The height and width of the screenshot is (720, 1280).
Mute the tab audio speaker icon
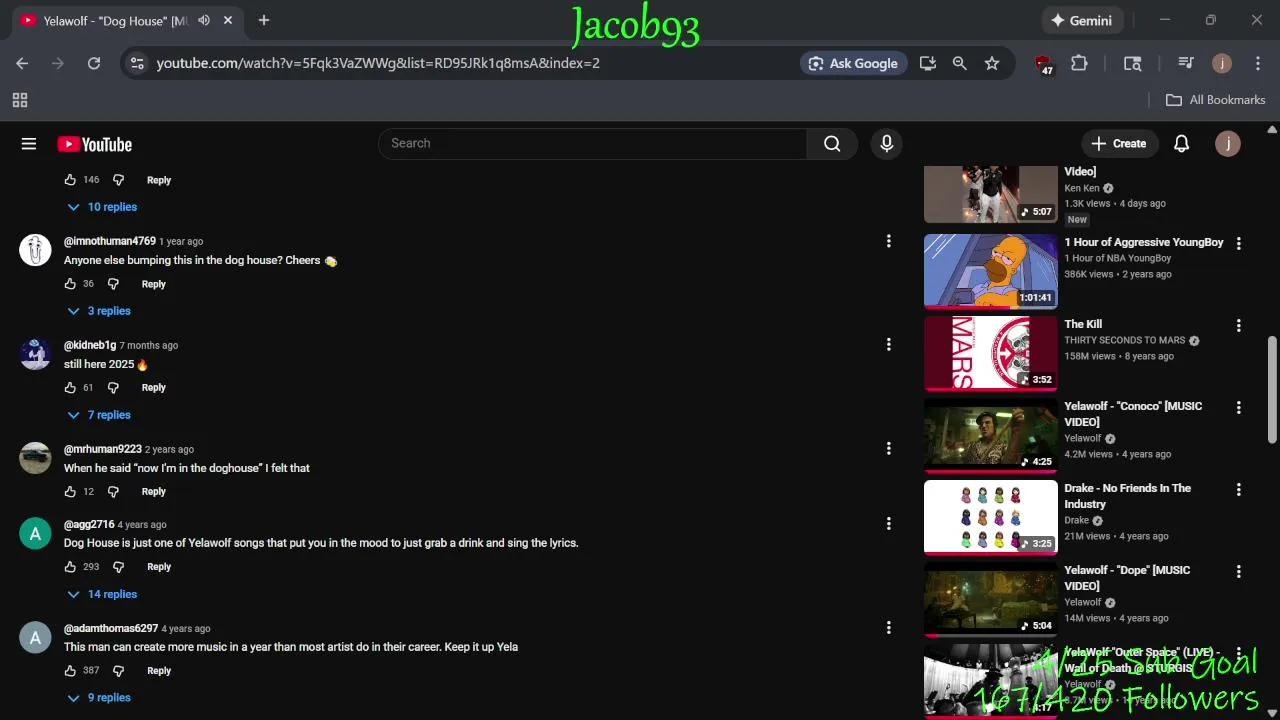(204, 21)
